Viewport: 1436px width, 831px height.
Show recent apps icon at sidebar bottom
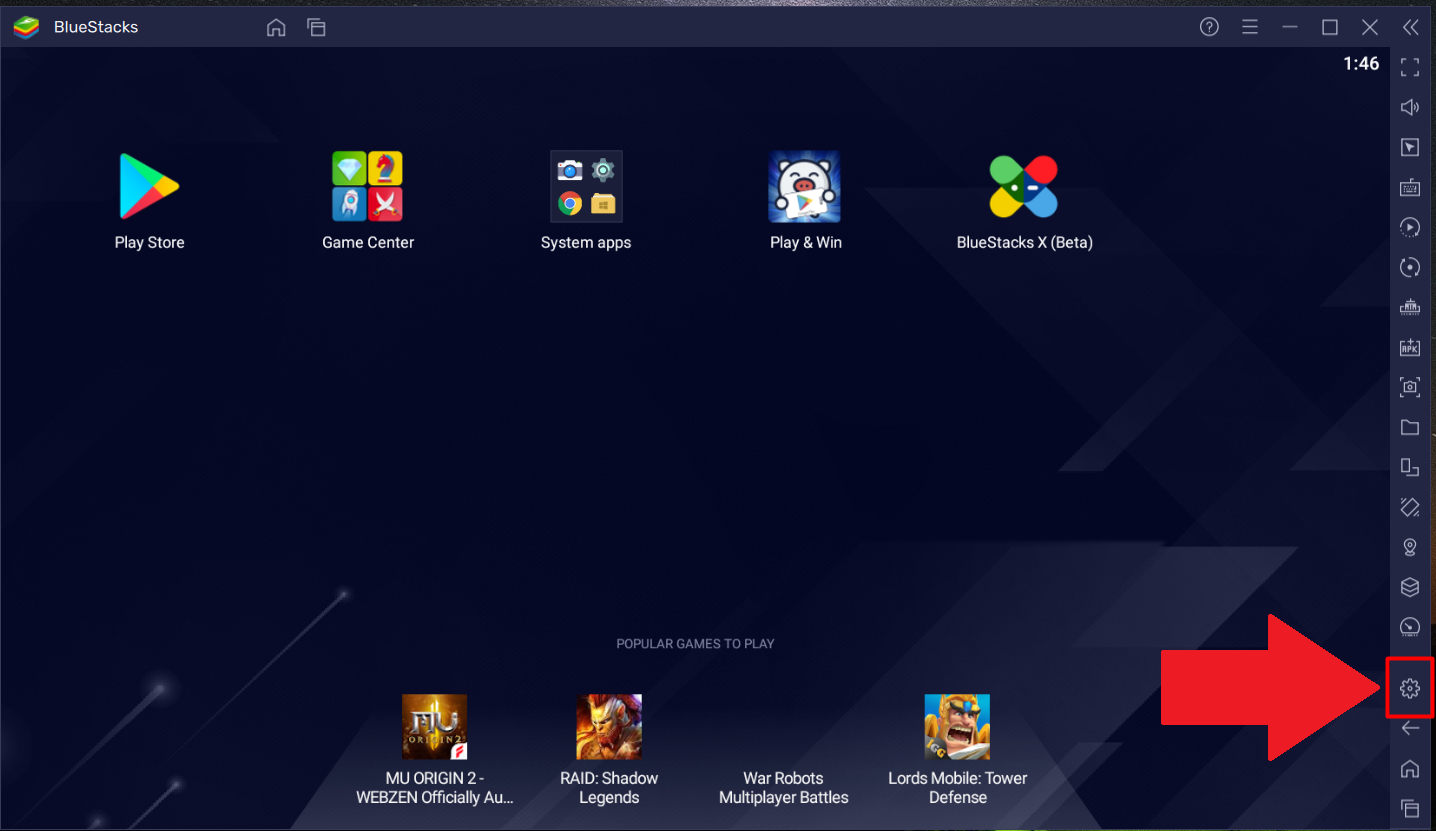(x=1410, y=808)
